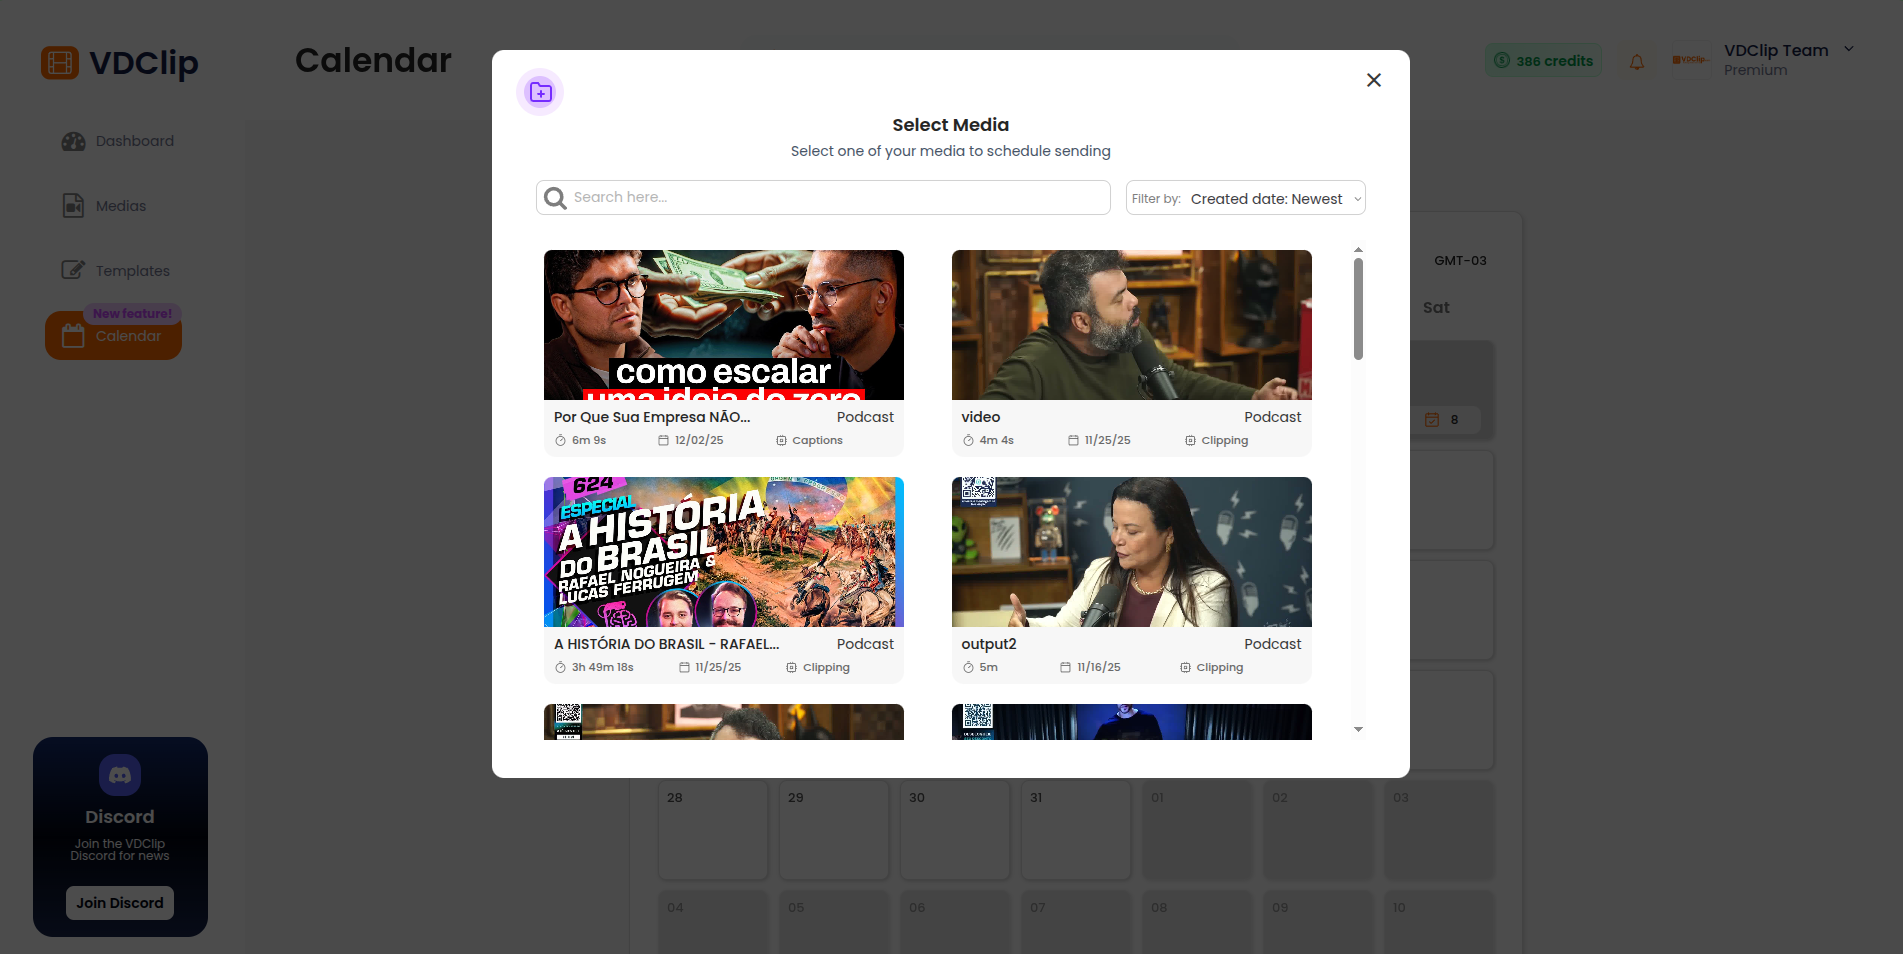1903x954 pixels.
Task: Open notifications via the bell icon
Action: click(x=1637, y=61)
